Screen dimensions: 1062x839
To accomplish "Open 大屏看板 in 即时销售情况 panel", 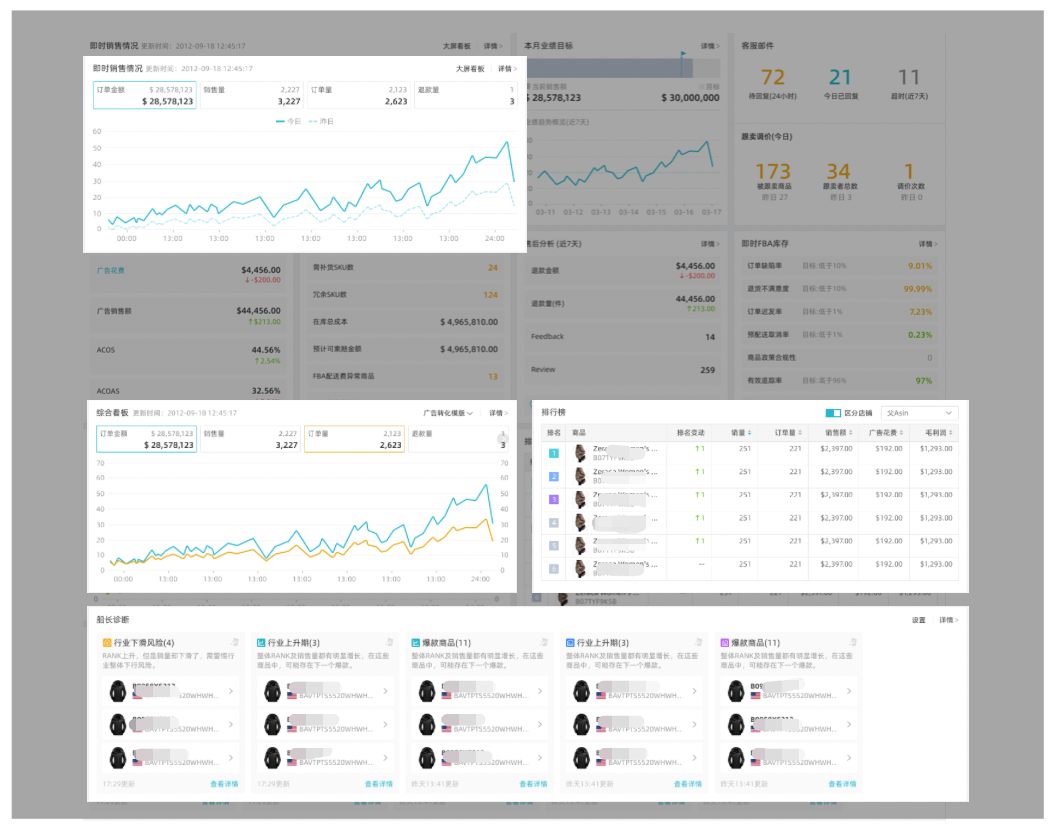I will 470,69.
